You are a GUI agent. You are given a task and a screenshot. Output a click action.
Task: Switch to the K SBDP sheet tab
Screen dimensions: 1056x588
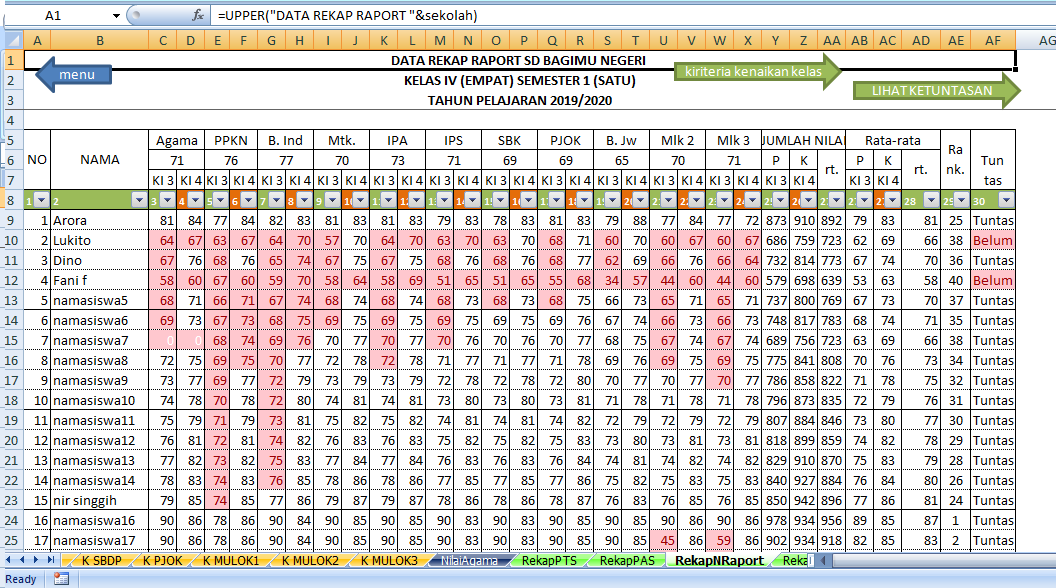(101, 560)
